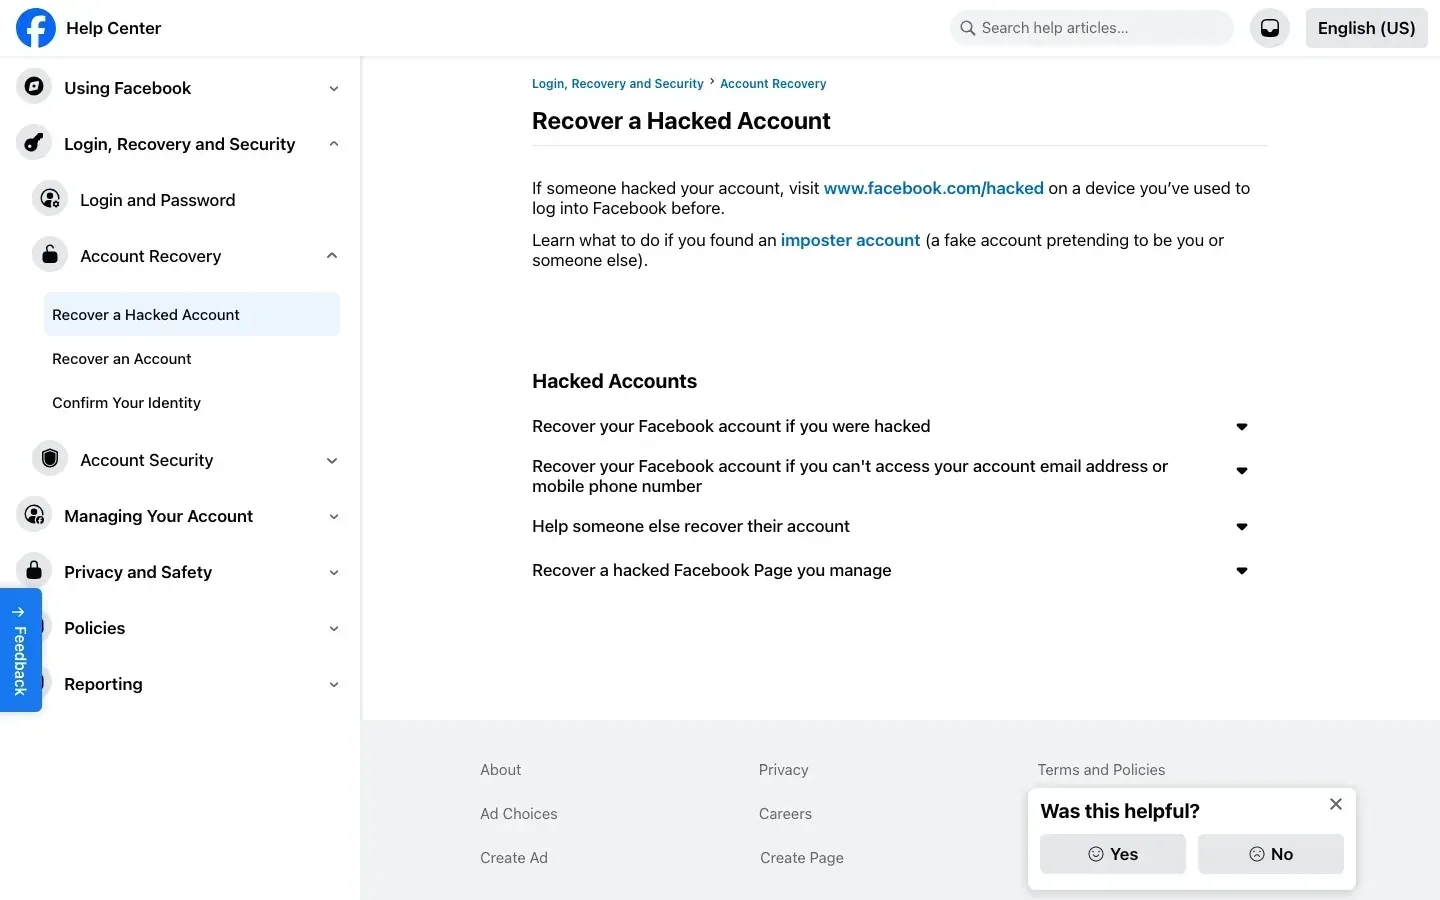Open the Feedback side tab
This screenshot has width=1440, height=900.
coord(20,650)
